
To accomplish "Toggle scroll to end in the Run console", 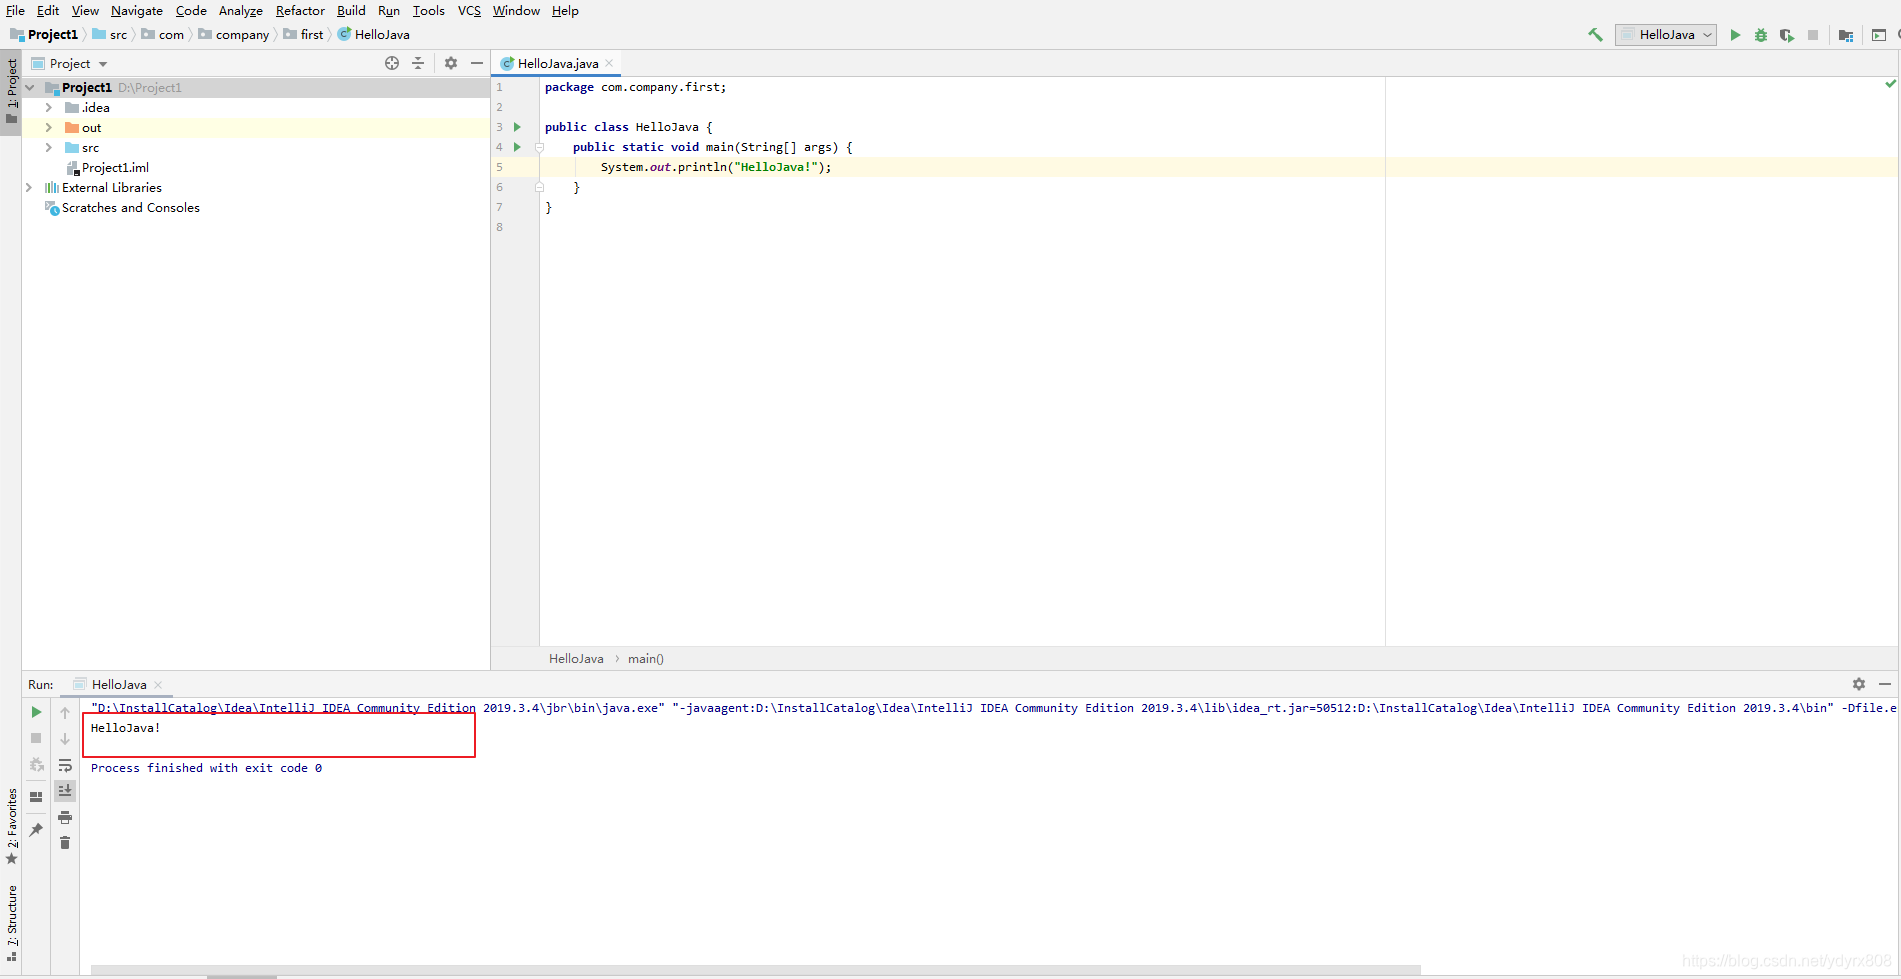I will [65, 791].
